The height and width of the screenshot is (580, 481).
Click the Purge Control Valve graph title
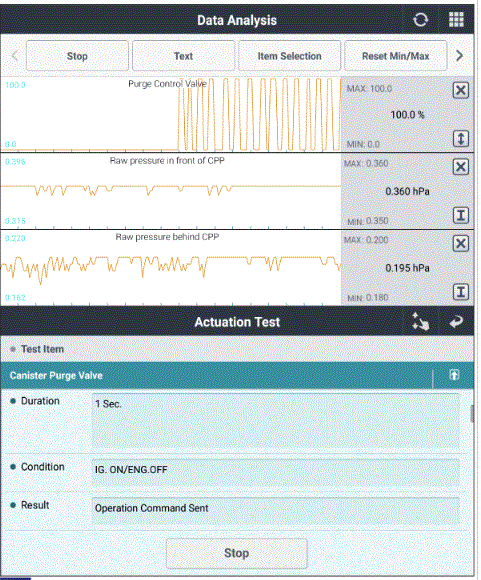[x=167, y=84]
